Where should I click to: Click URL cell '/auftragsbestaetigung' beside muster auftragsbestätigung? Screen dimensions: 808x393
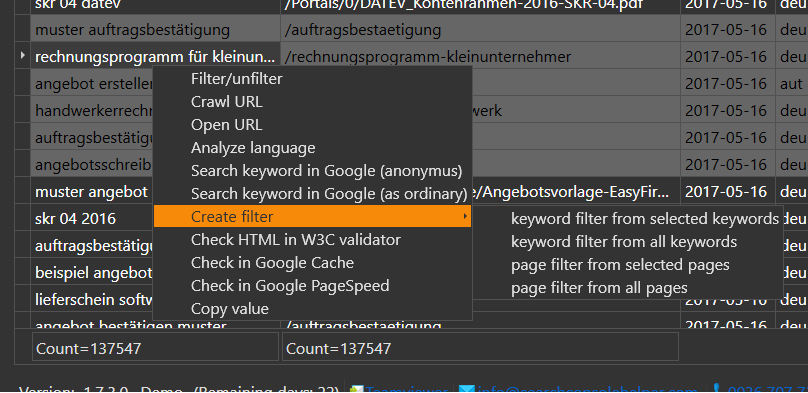point(481,30)
